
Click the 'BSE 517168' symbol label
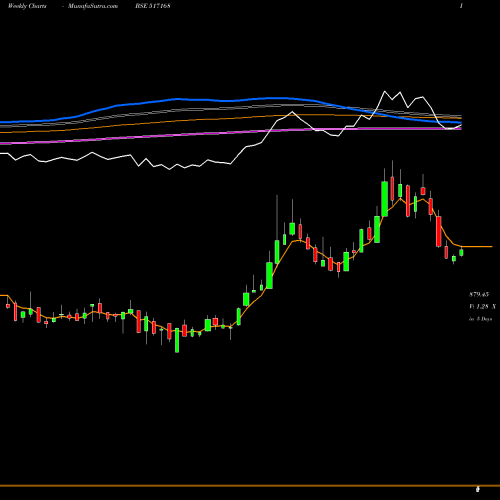[x=153, y=6]
